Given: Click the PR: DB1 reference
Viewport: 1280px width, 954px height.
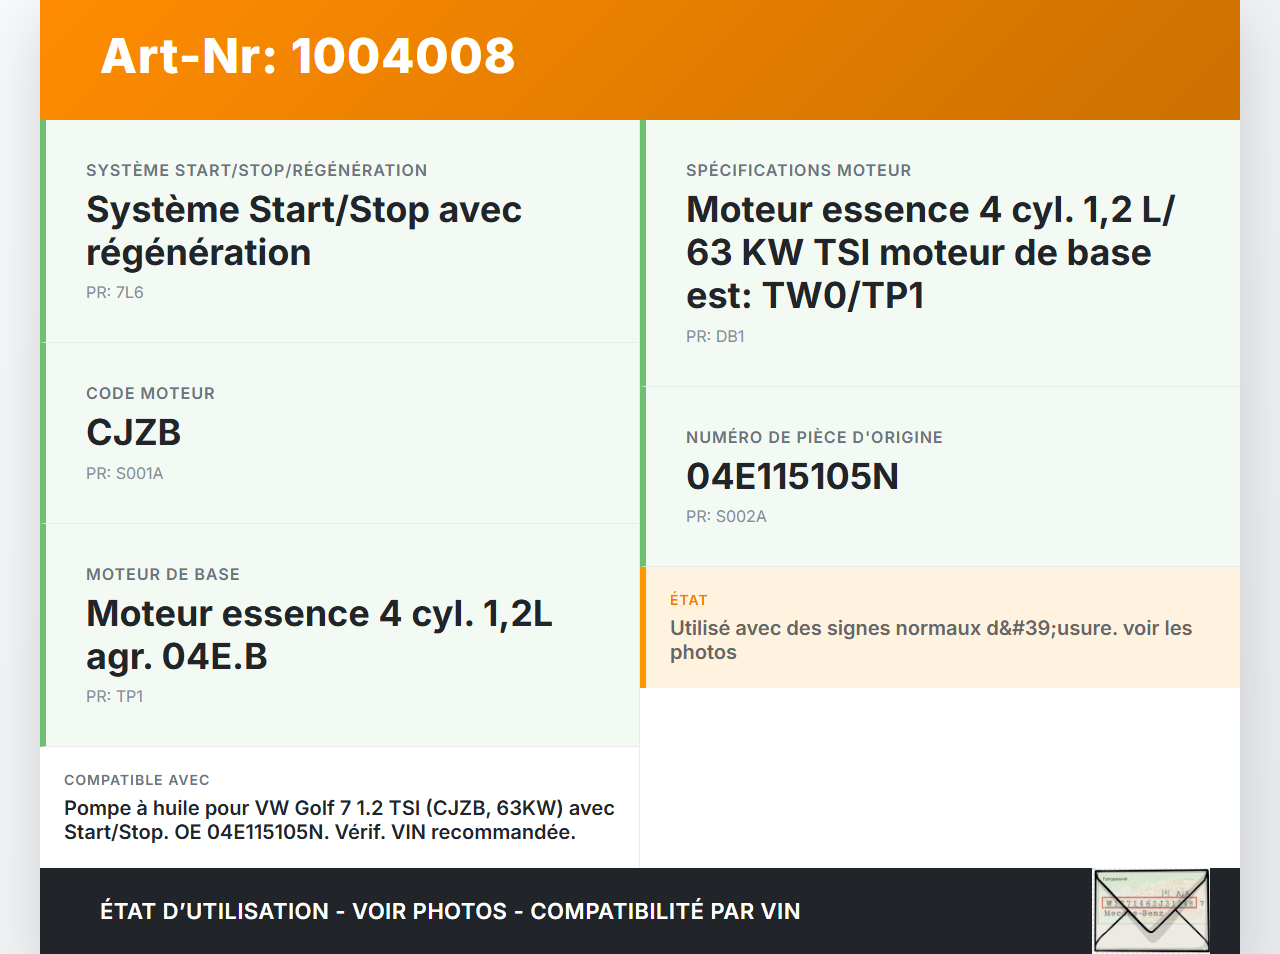Looking at the screenshot, I should pyautogui.click(x=714, y=336).
